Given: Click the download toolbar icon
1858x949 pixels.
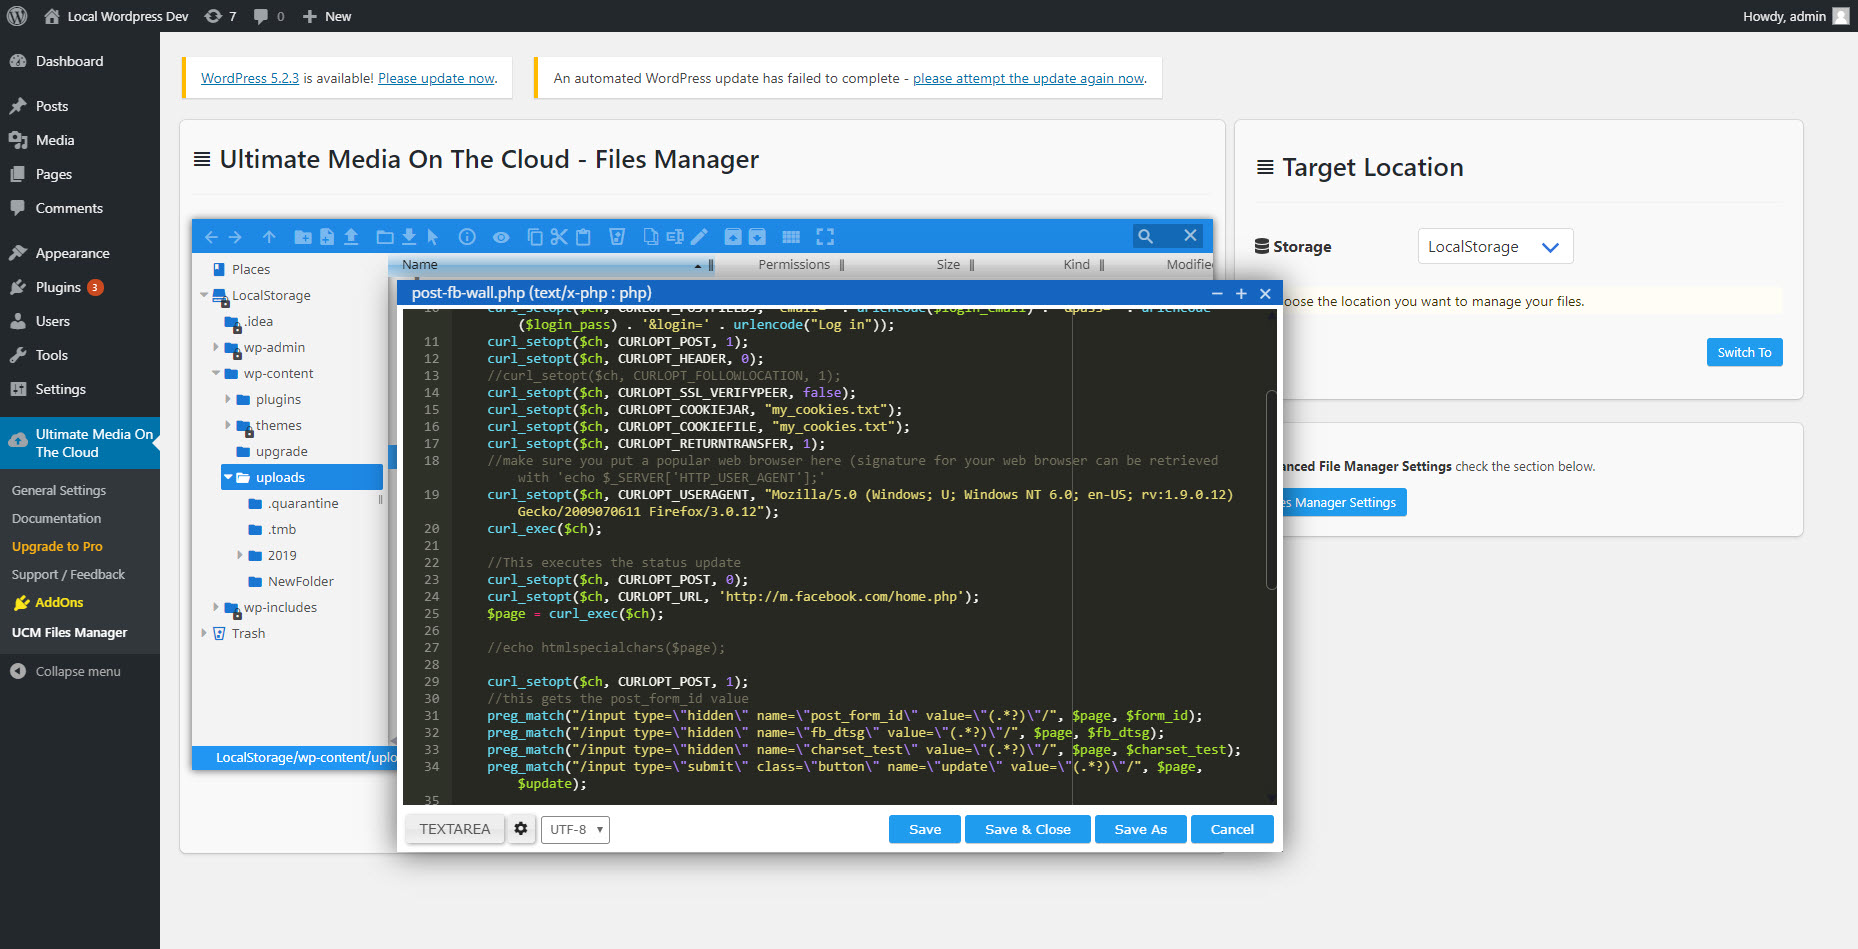Looking at the screenshot, I should 409,237.
